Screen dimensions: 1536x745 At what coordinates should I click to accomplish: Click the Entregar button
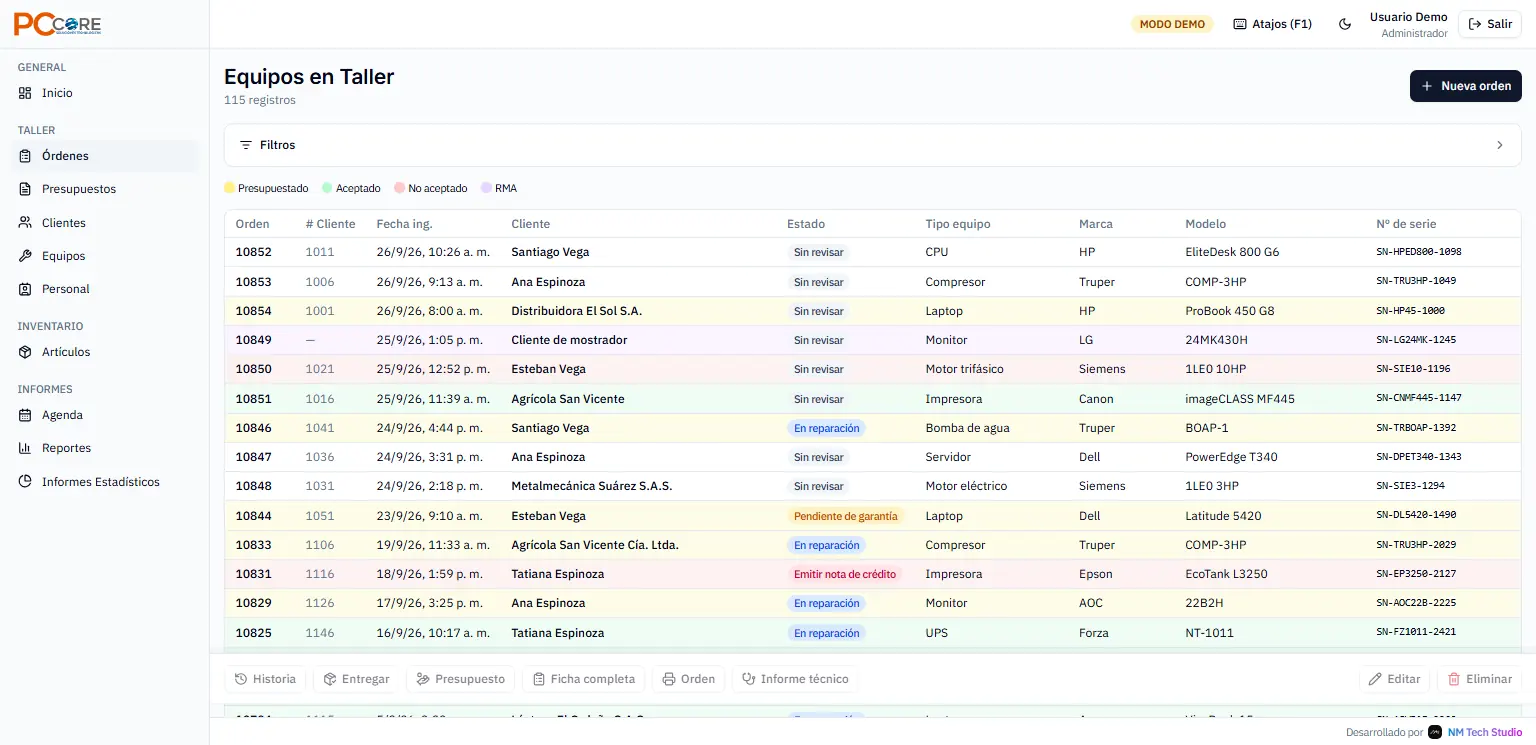356,679
